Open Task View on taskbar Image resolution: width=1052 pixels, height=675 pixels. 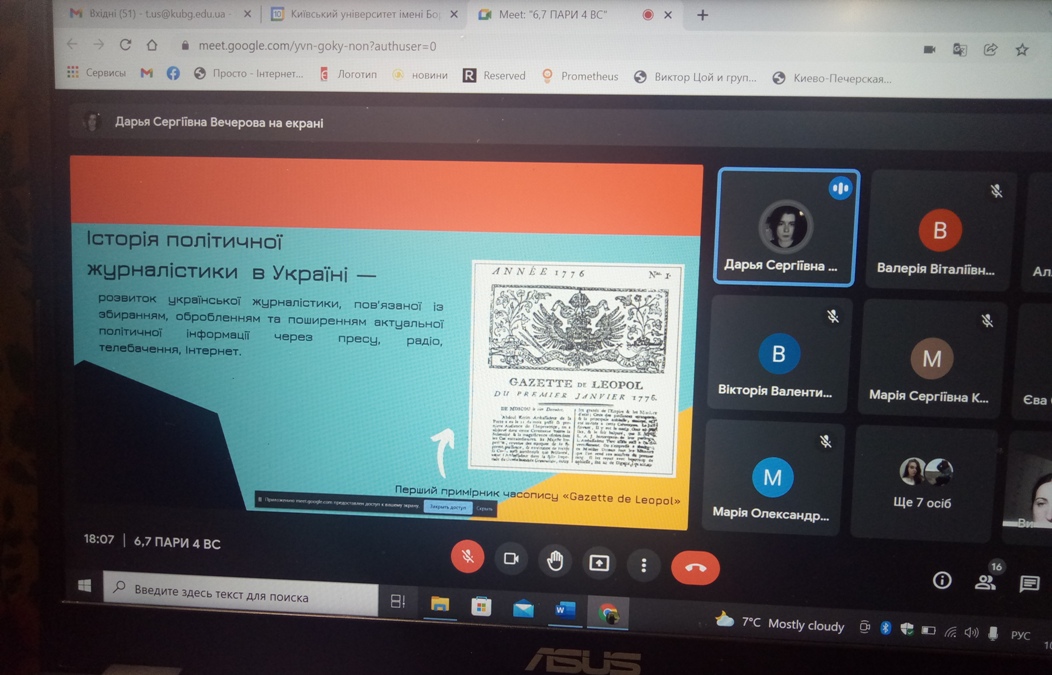pos(398,601)
